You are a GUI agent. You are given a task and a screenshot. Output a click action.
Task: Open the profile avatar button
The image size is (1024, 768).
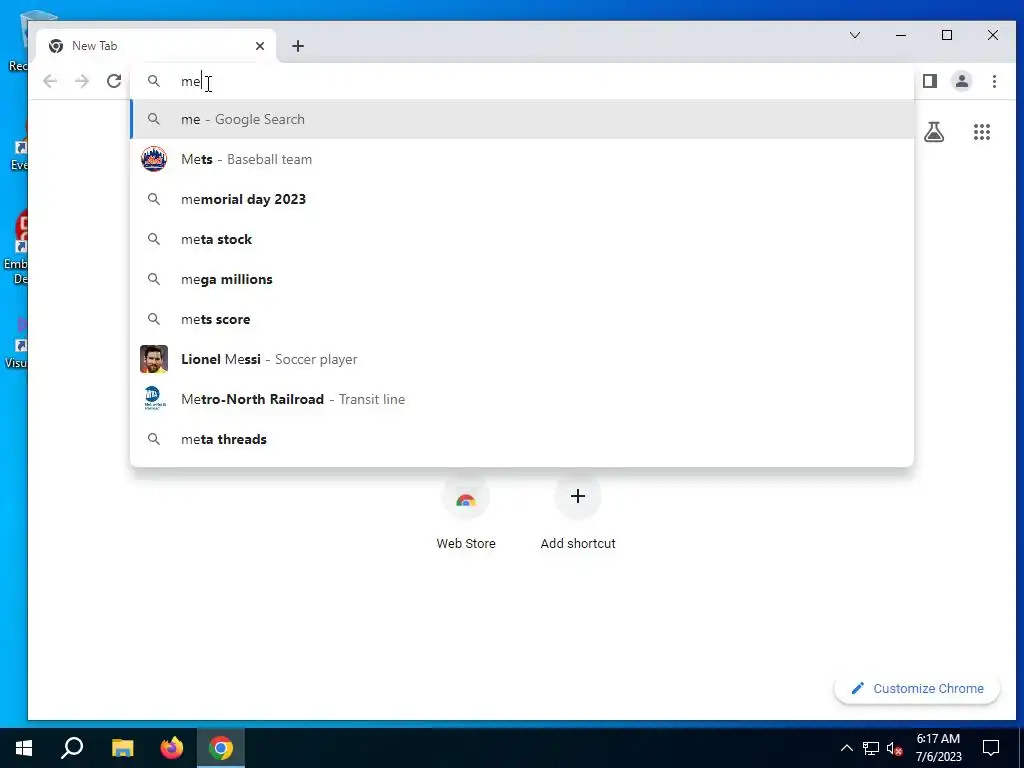click(962, 81)
